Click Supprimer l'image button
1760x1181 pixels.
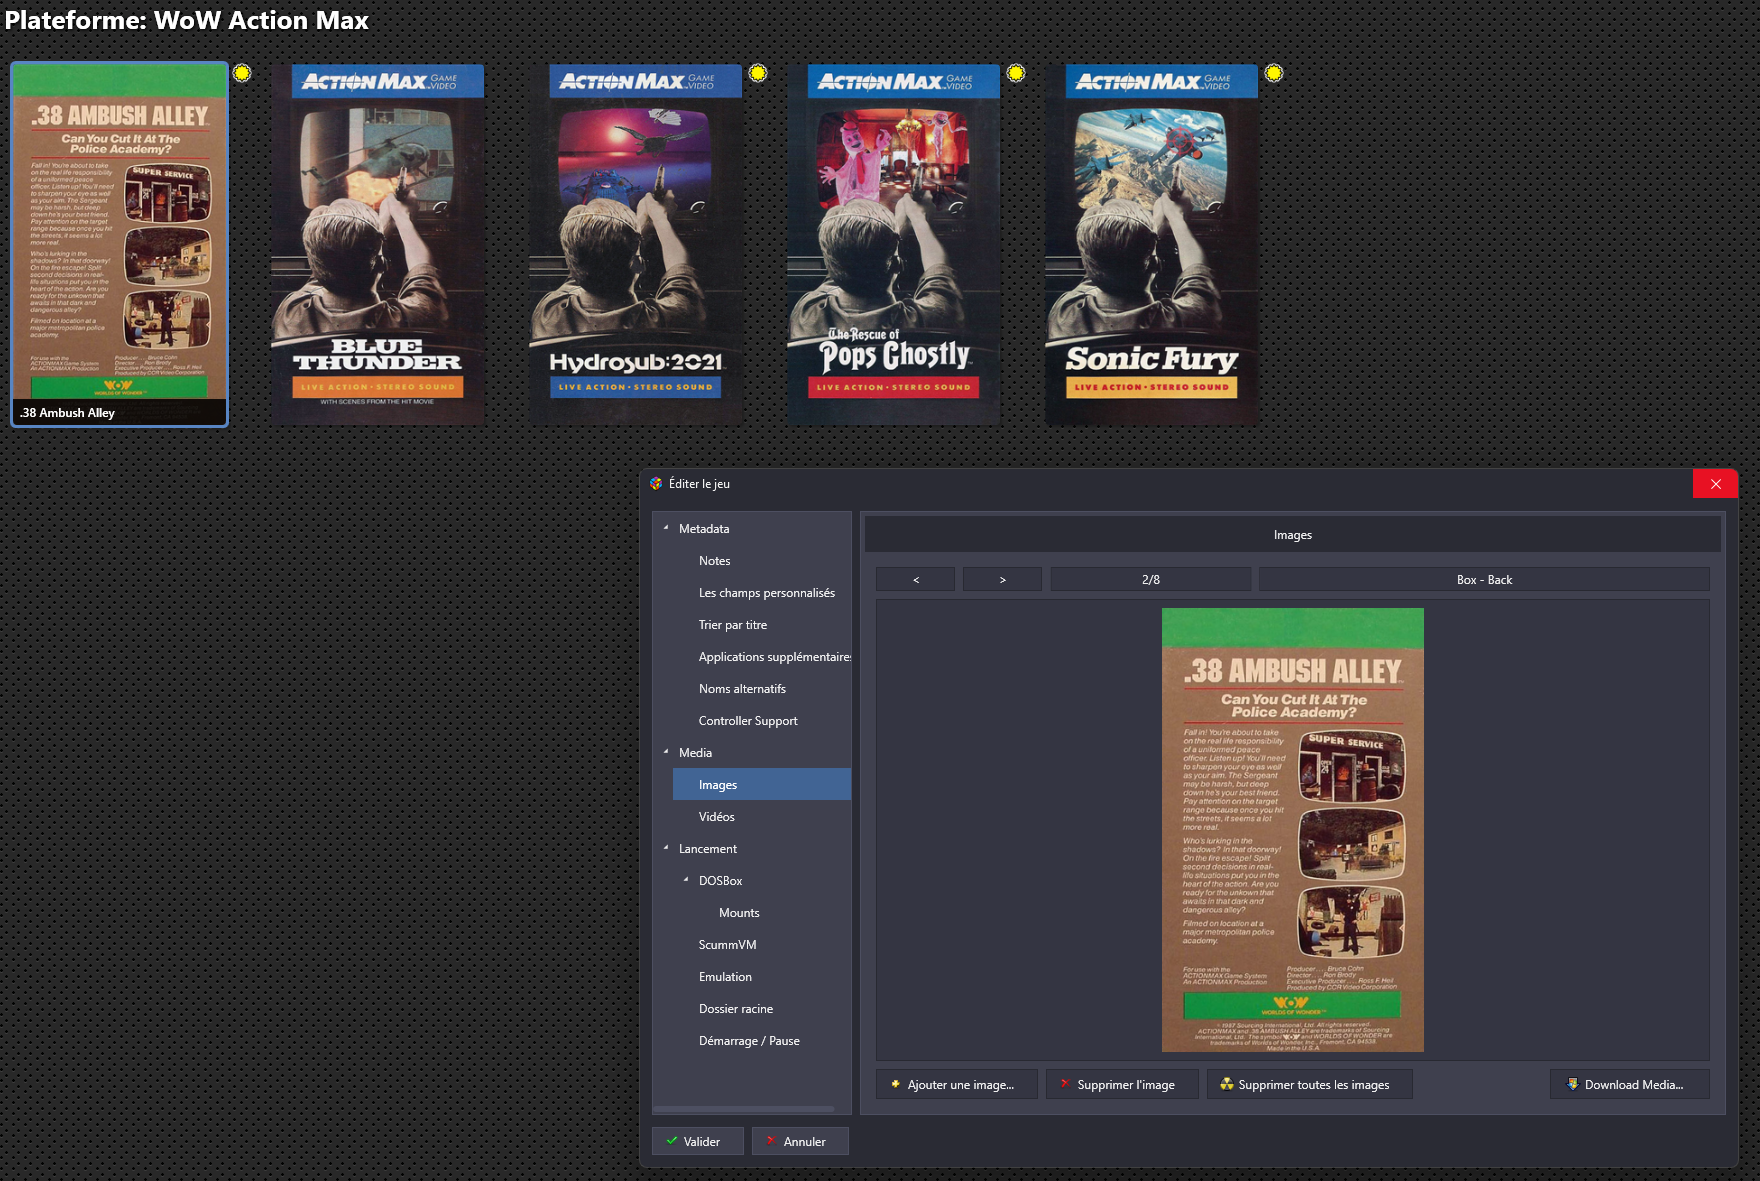(1122, 1084)
